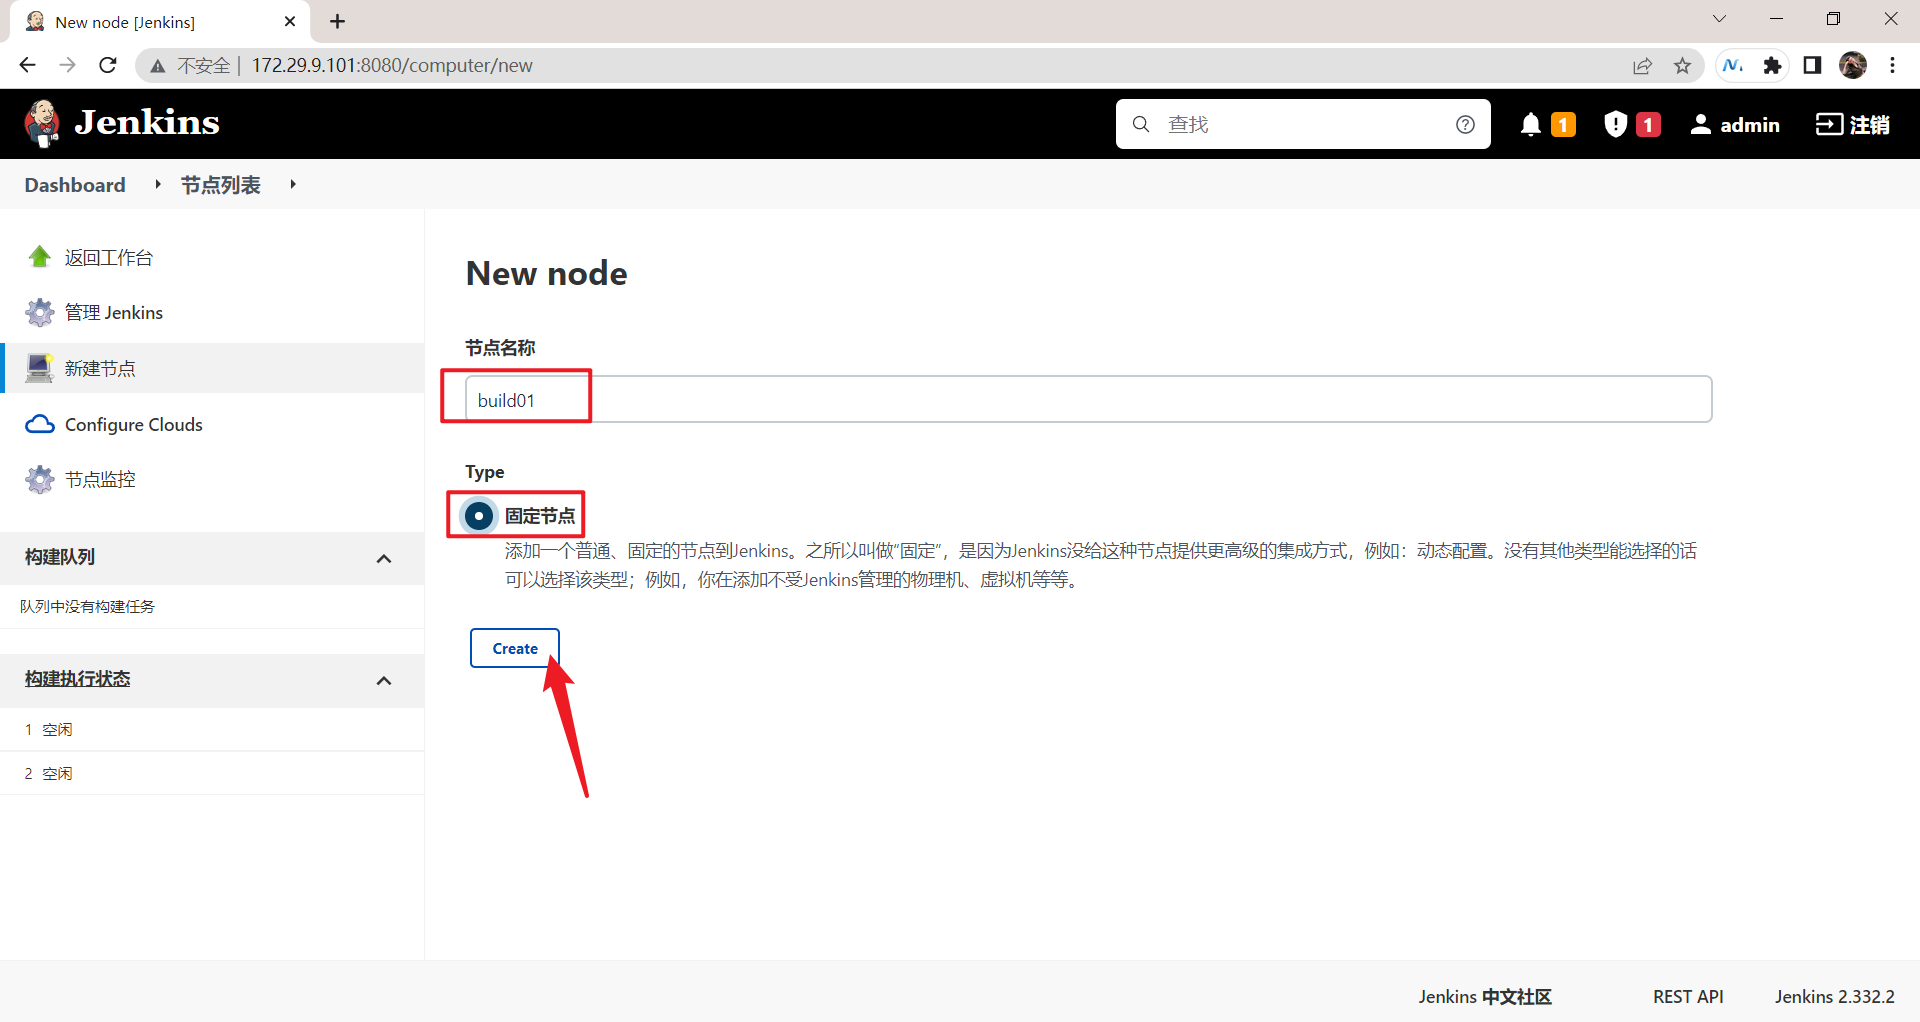The width and height of the screenshot is (1920, 1022).
Task: Open Chrome profile avatar
Action: 1853,65
